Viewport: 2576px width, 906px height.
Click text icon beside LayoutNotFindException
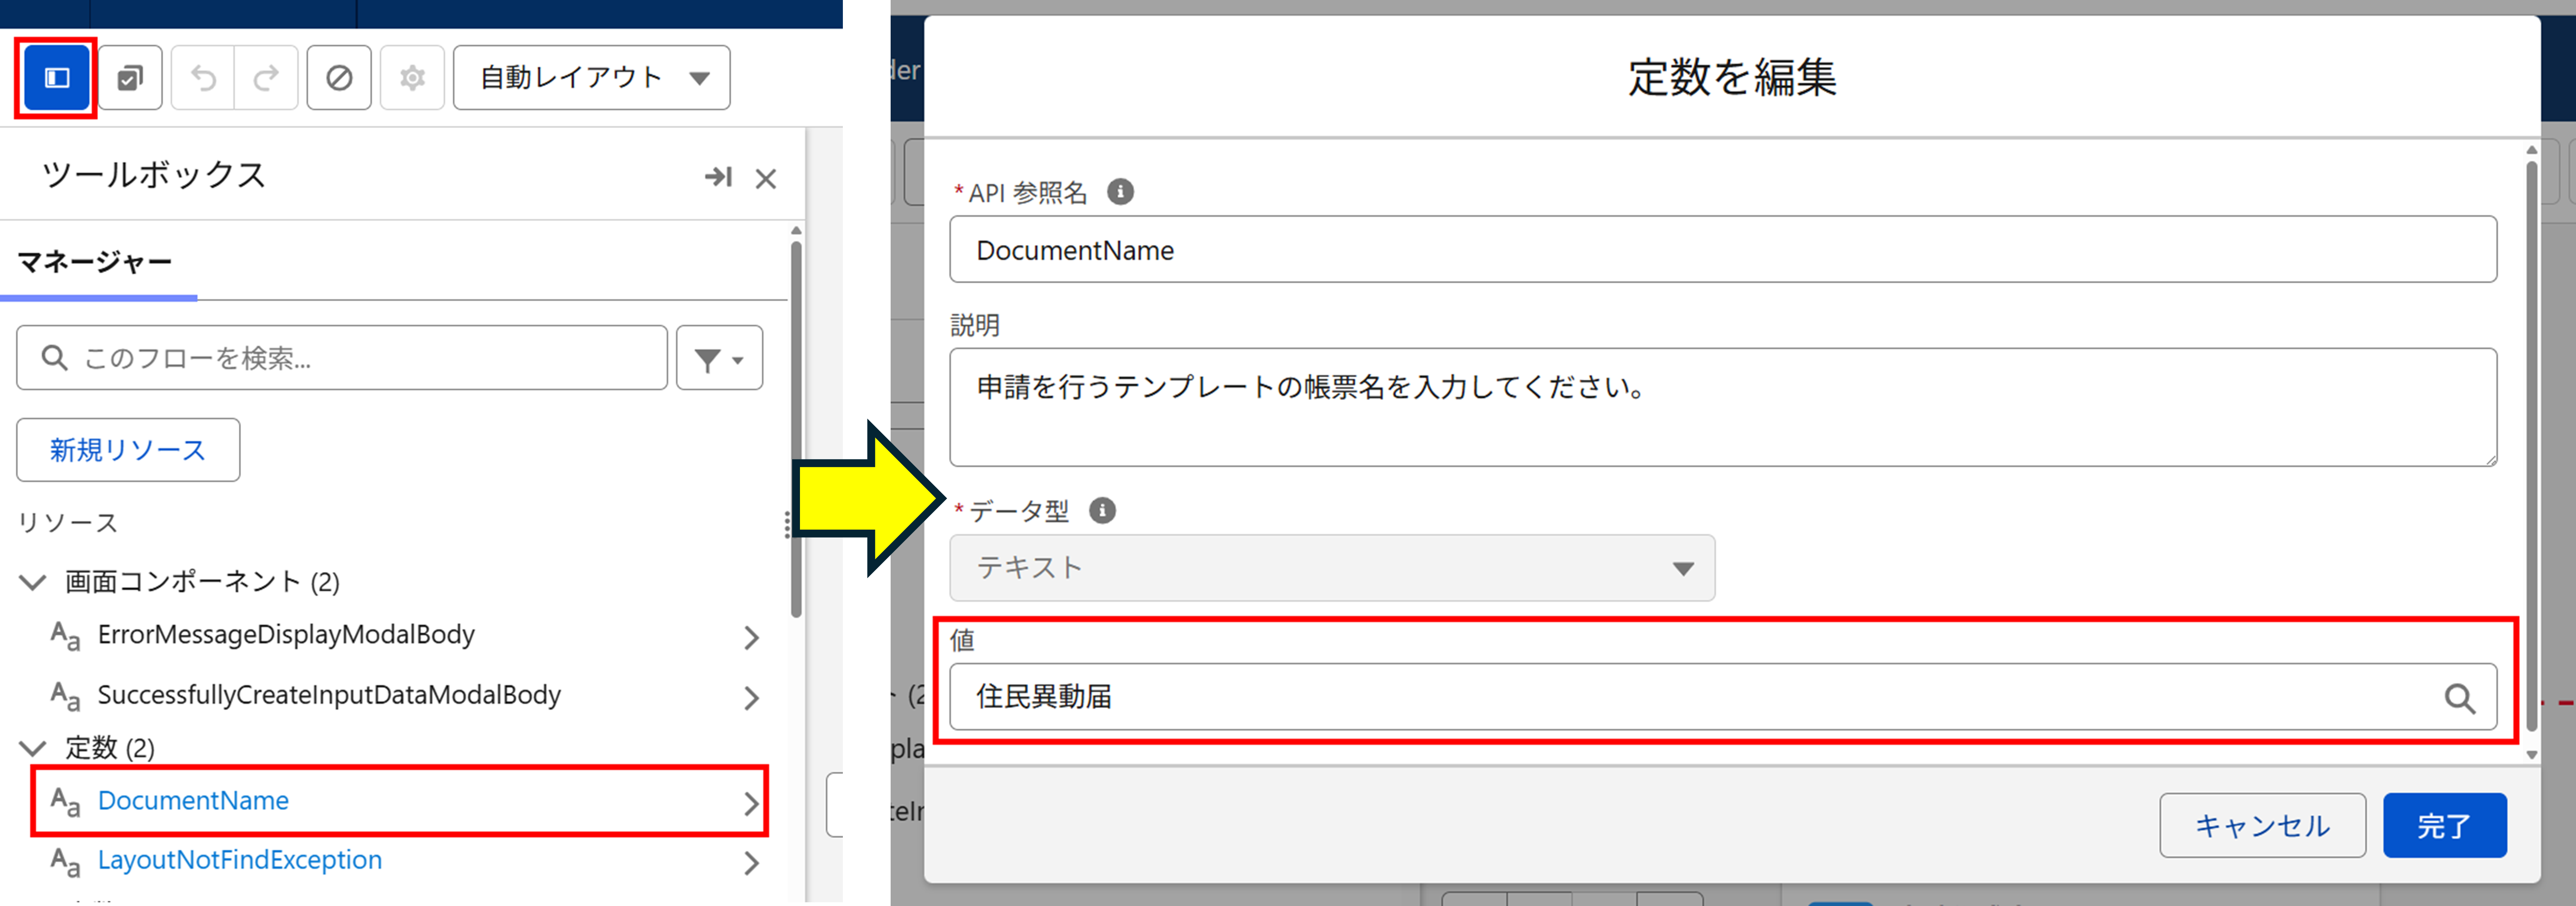(x=65, y=862)
